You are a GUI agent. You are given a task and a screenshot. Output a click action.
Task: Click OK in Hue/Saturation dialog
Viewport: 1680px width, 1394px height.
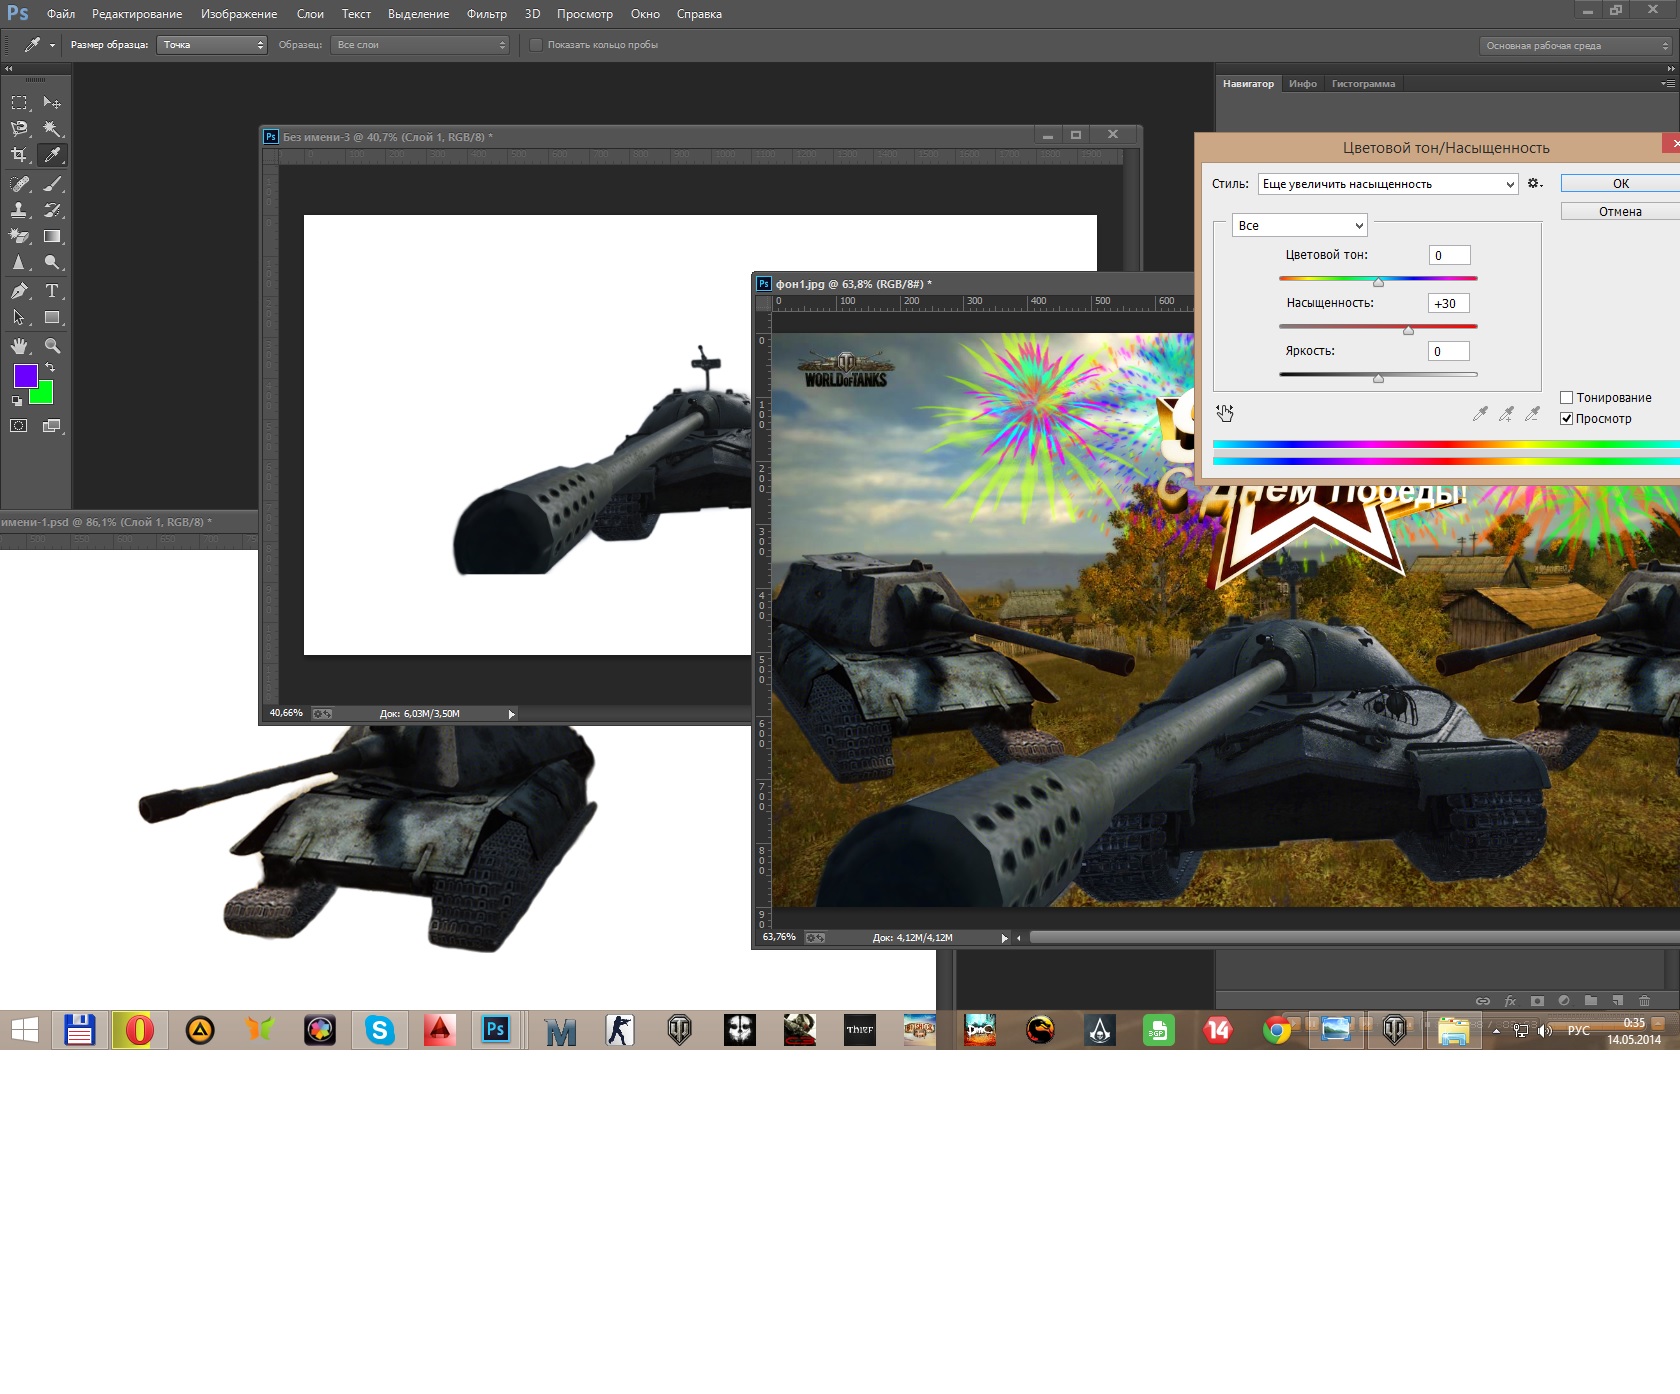pyautogui.click(x=1620, y=184)
